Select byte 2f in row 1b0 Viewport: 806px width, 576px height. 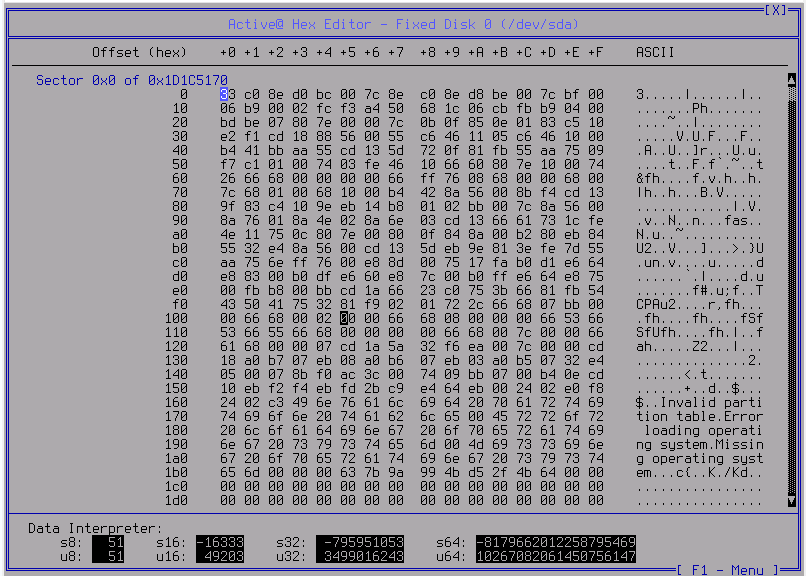[500, 473]
